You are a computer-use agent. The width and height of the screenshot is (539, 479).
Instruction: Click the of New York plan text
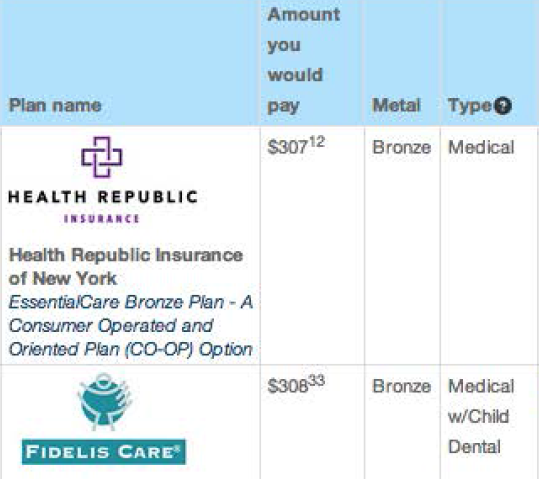click(63, 278)
